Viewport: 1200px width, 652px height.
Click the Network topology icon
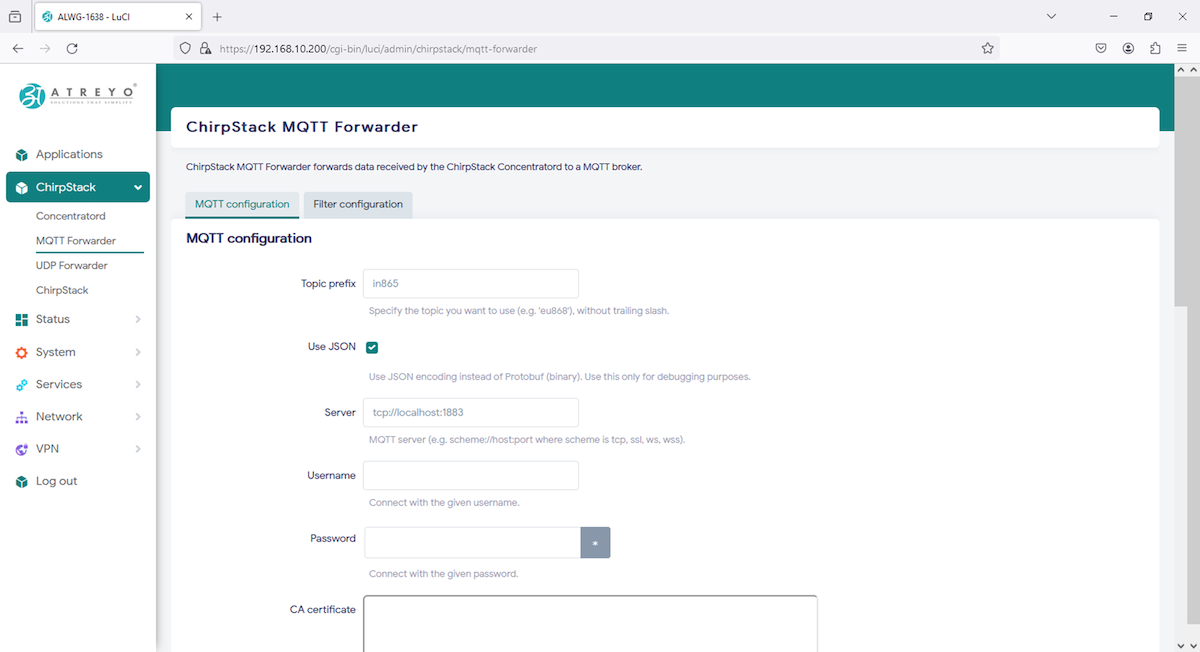click(22, 417)
